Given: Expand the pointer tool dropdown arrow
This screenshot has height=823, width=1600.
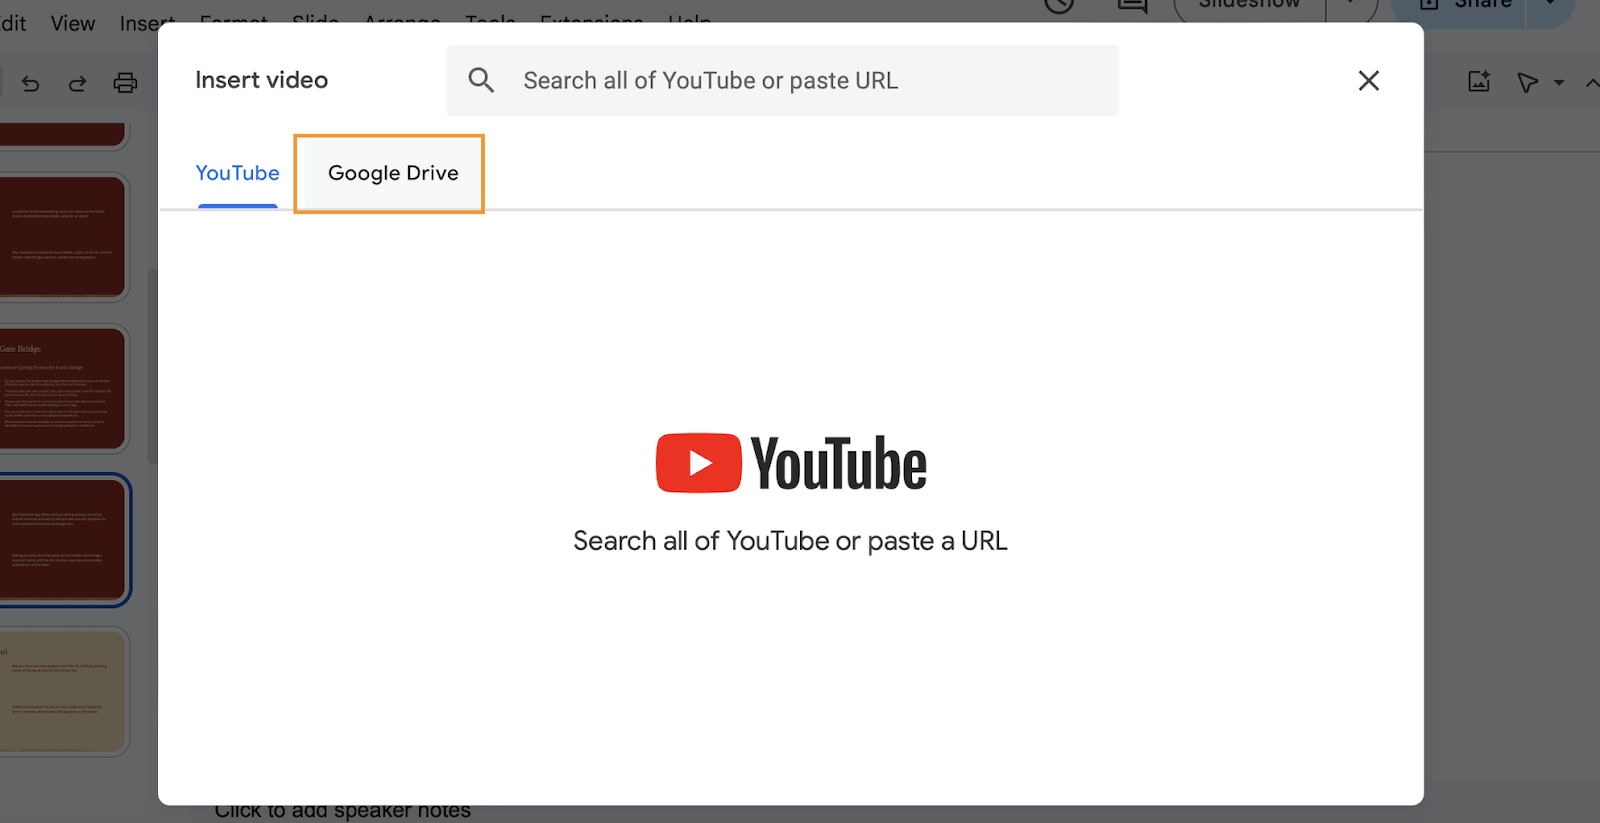Looking at the screenshot, I should pos(1559,83).
